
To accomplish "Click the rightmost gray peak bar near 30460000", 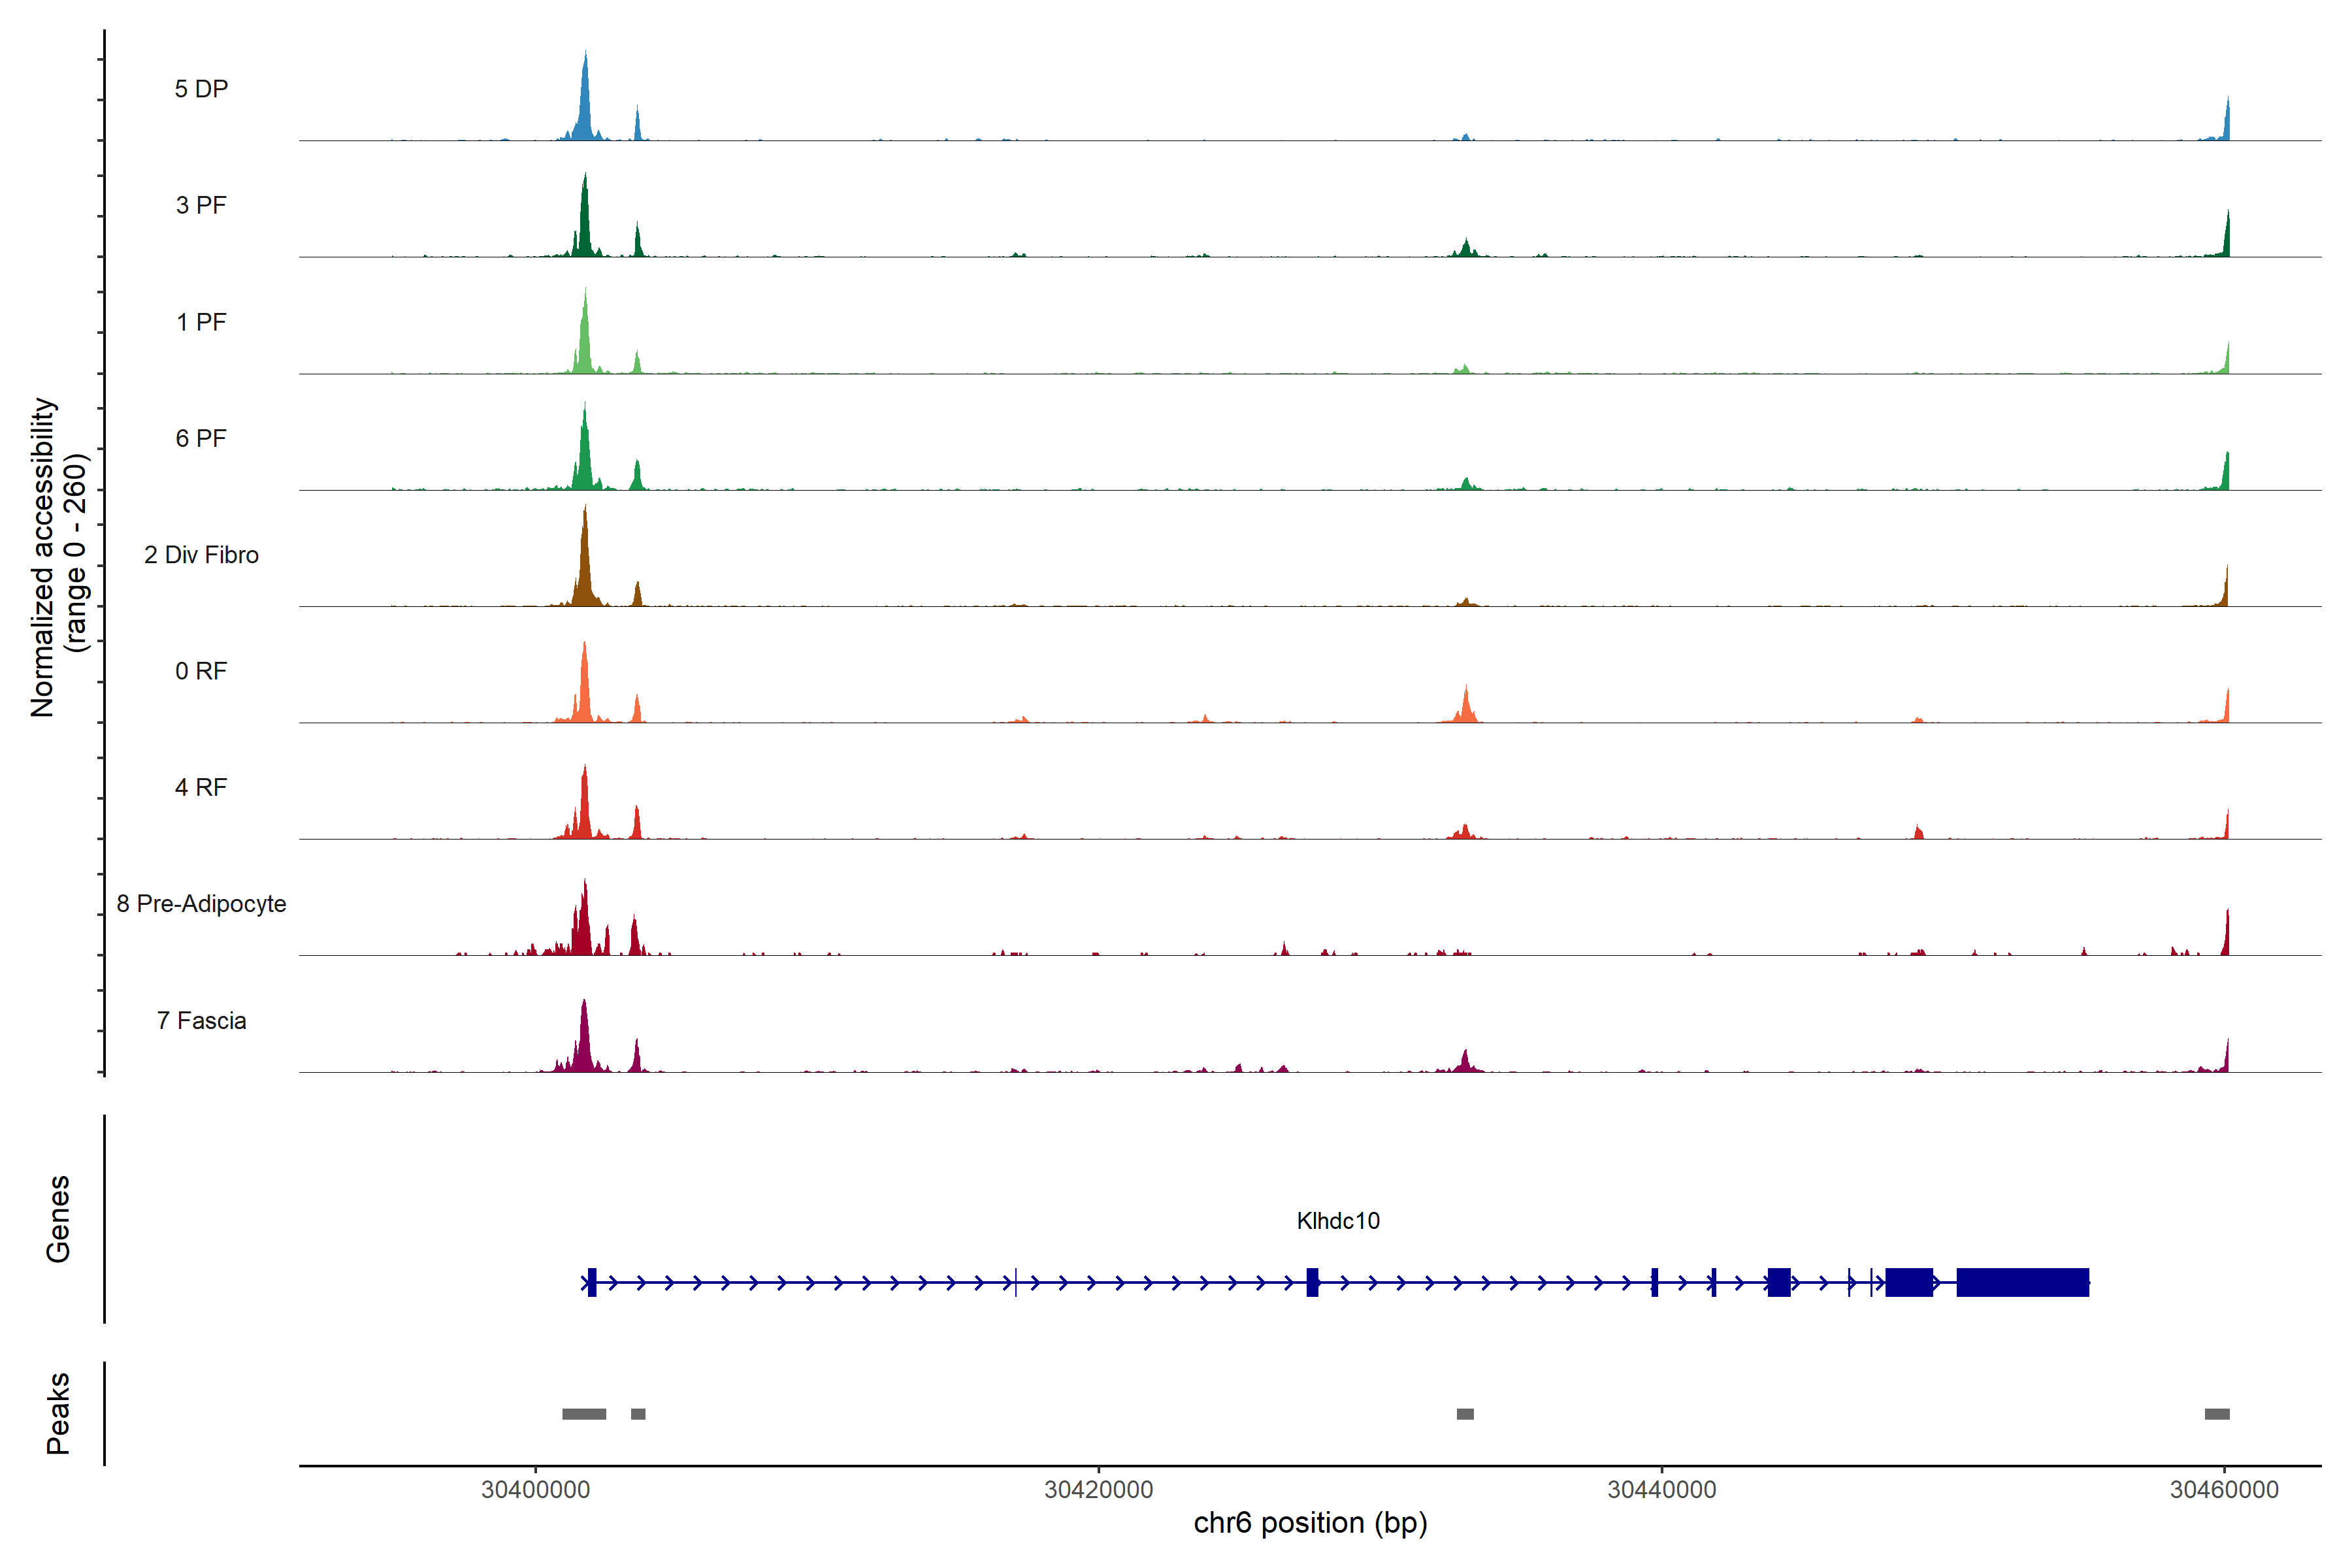I will [2217, 1414].
